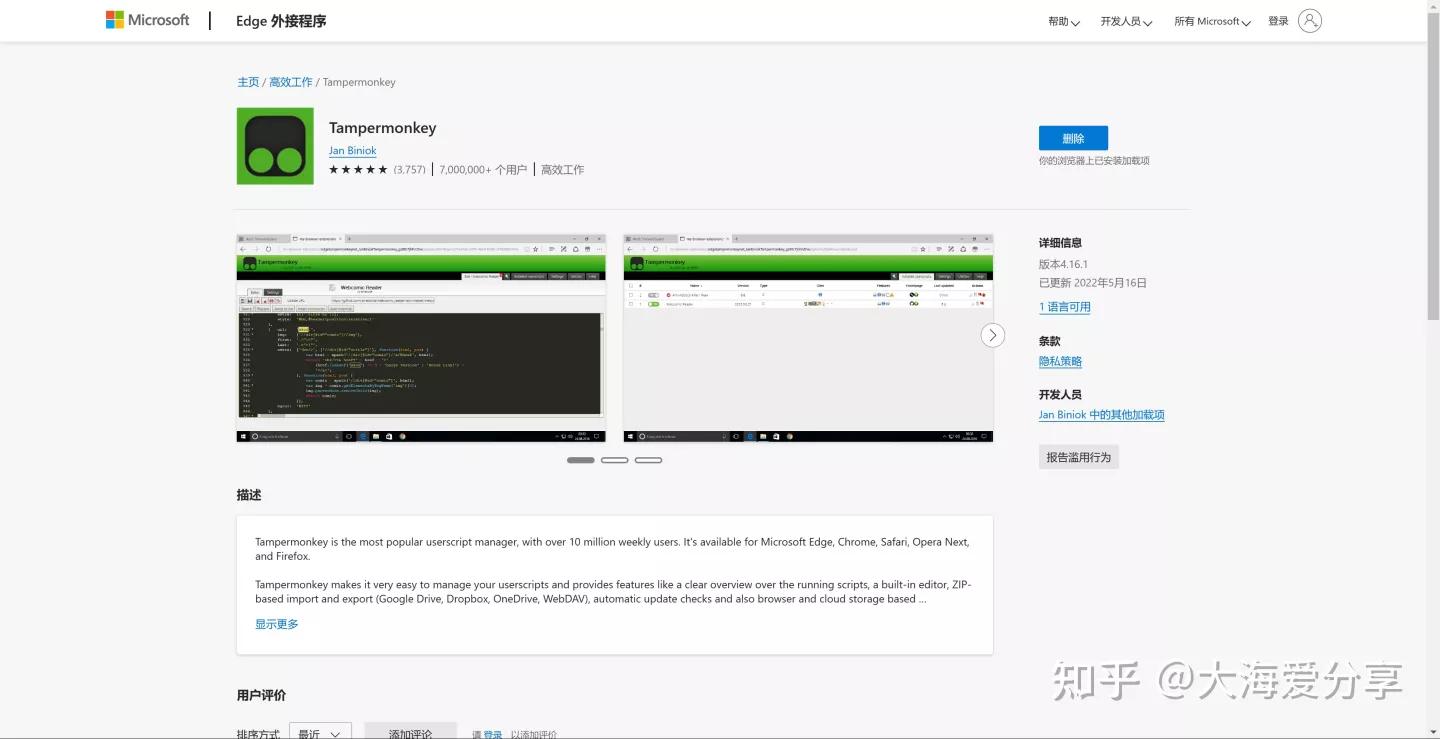Select the second carousel indicator
This screenshot has width=1440, height=739.
click(x=615, y=460)
